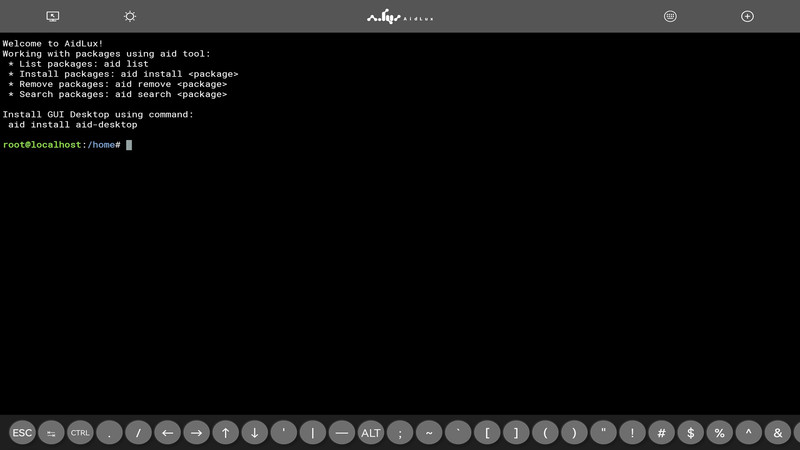Viewport: 800px width, 450px height.
Task: Click the 'aid search <package>' line
Action: point(118,94)
